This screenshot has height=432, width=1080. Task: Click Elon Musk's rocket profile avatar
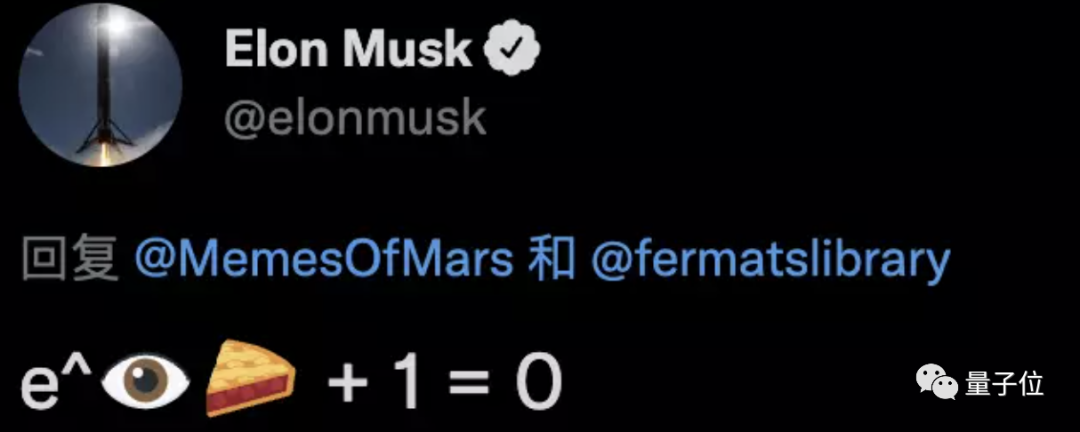click(101, 84)
